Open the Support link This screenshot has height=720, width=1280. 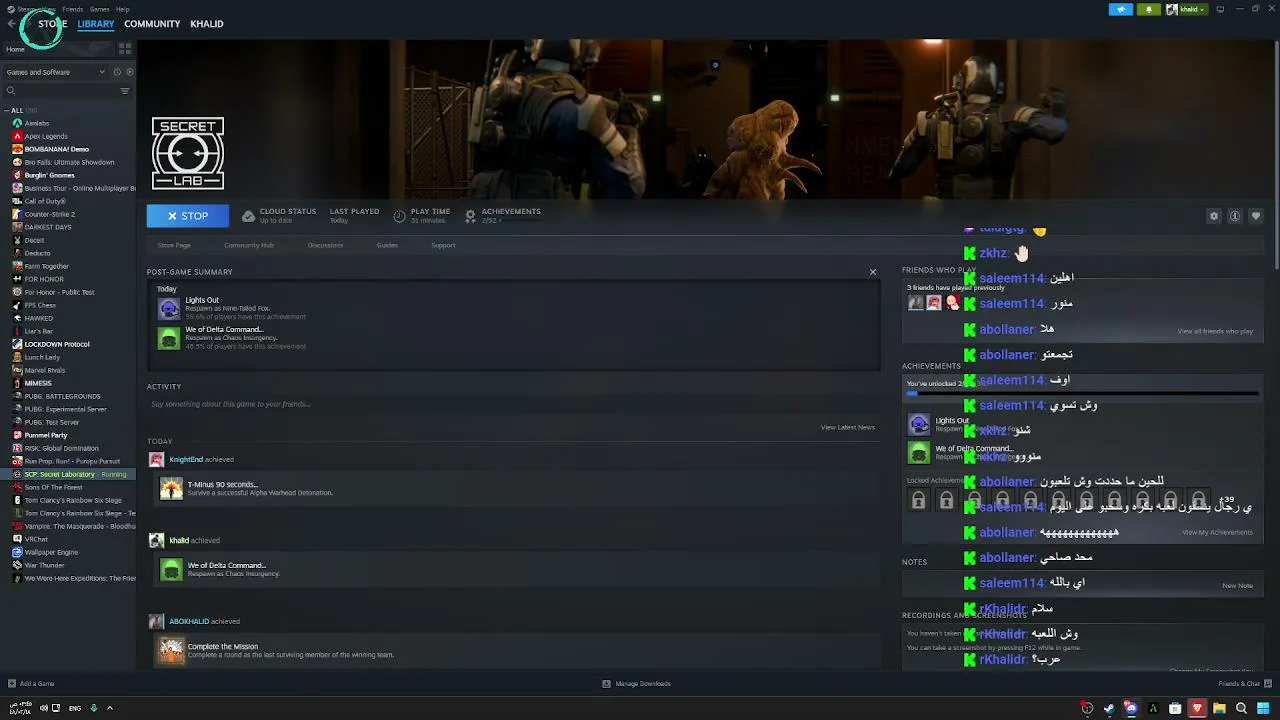tap(443, 245)
